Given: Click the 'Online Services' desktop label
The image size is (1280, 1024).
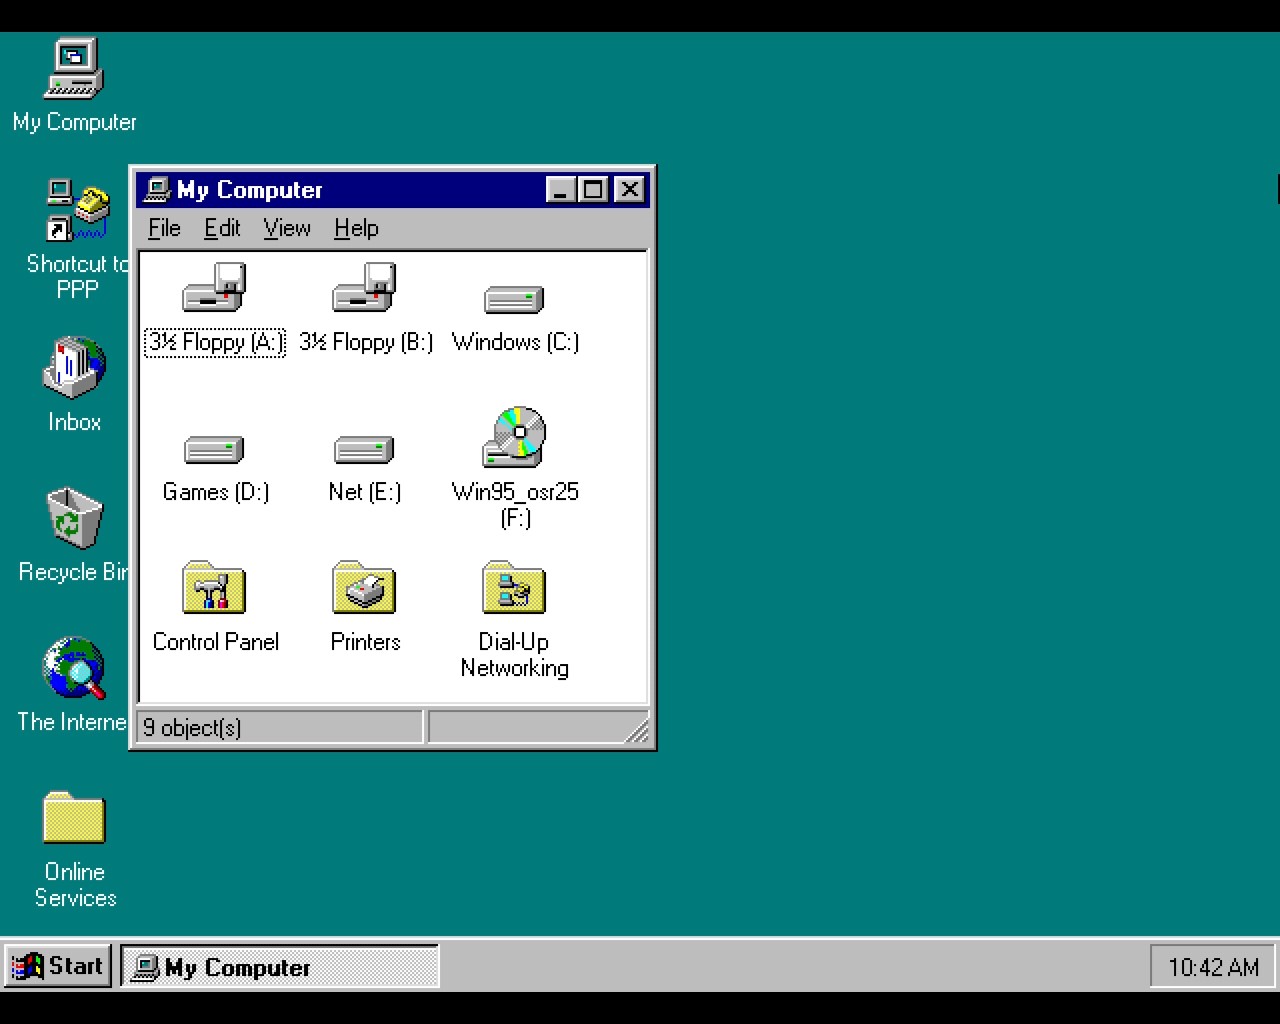Looking at the screenshot, I should [75, 885].
